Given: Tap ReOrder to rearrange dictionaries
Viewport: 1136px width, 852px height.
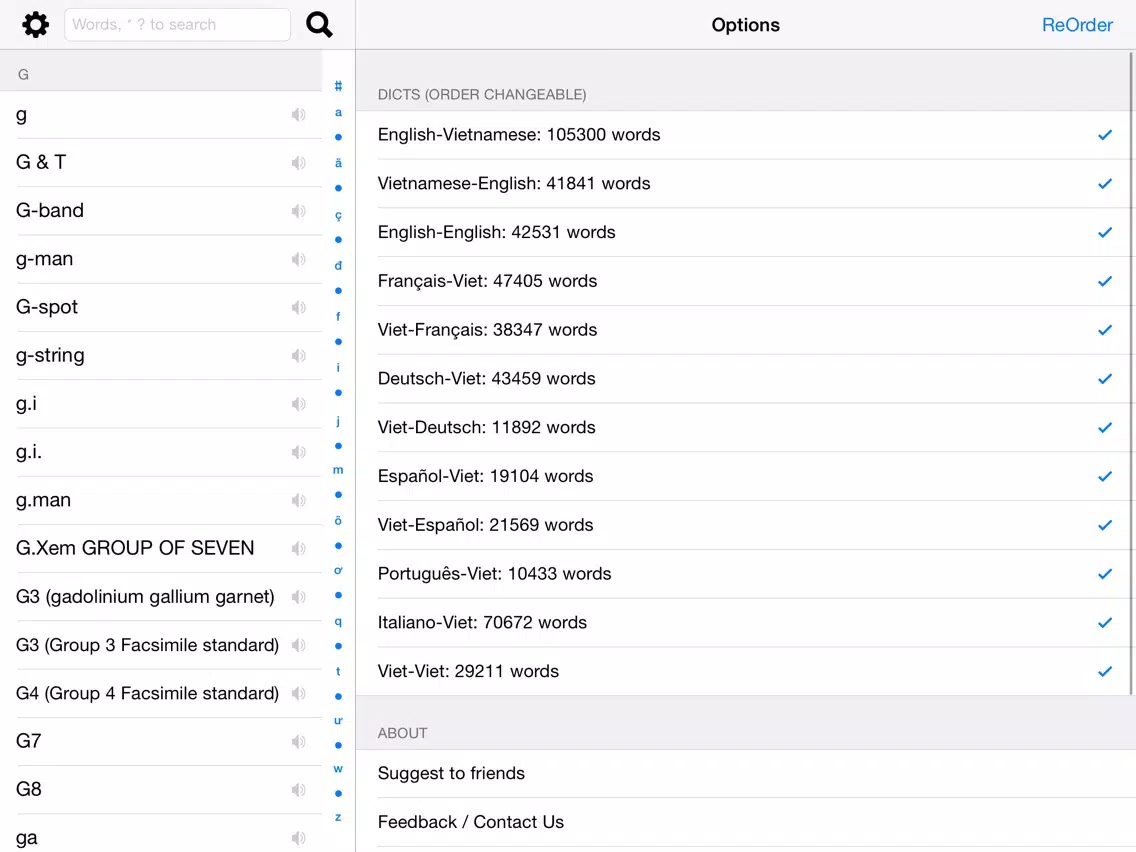Looking at the screenshot, I should [1077, 25].
